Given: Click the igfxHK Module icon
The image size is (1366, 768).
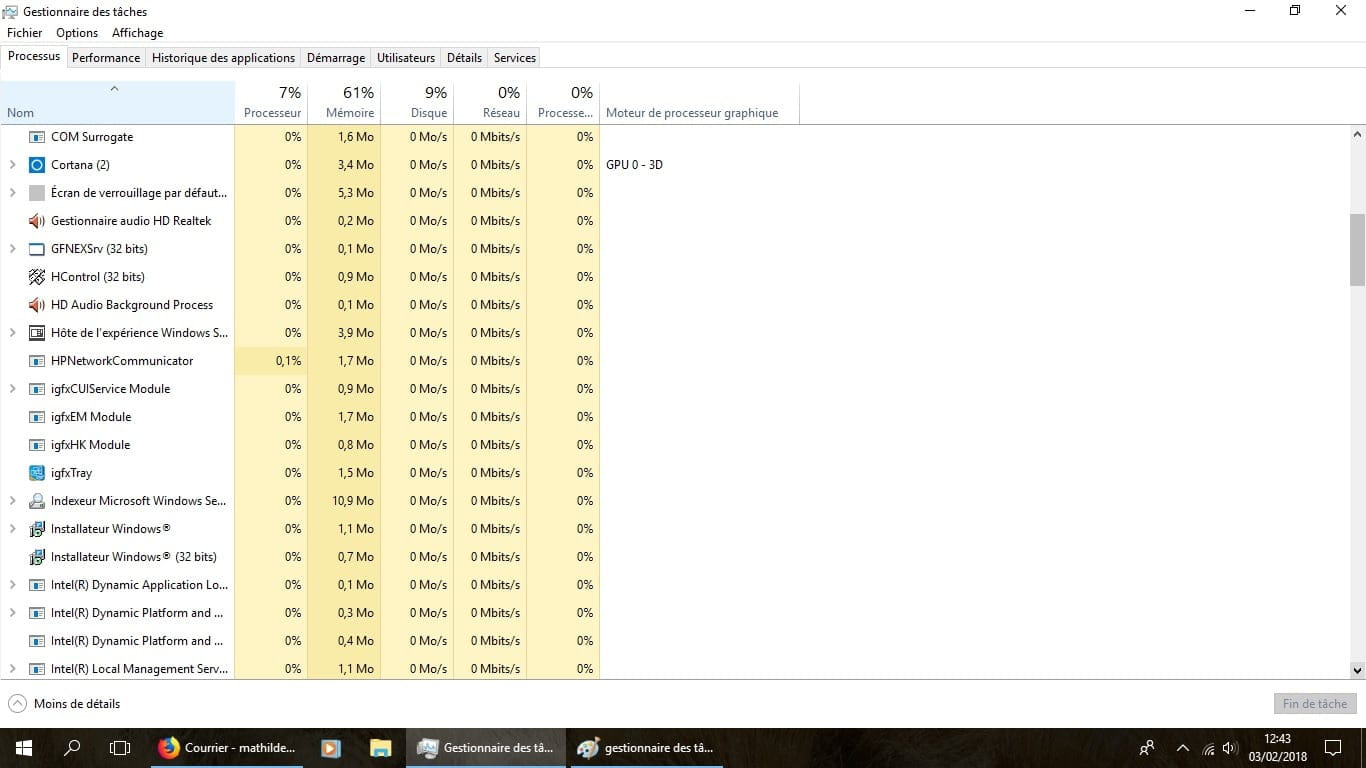Looking at the screenshot, I should pyautogui.click(x=37, y=445).
